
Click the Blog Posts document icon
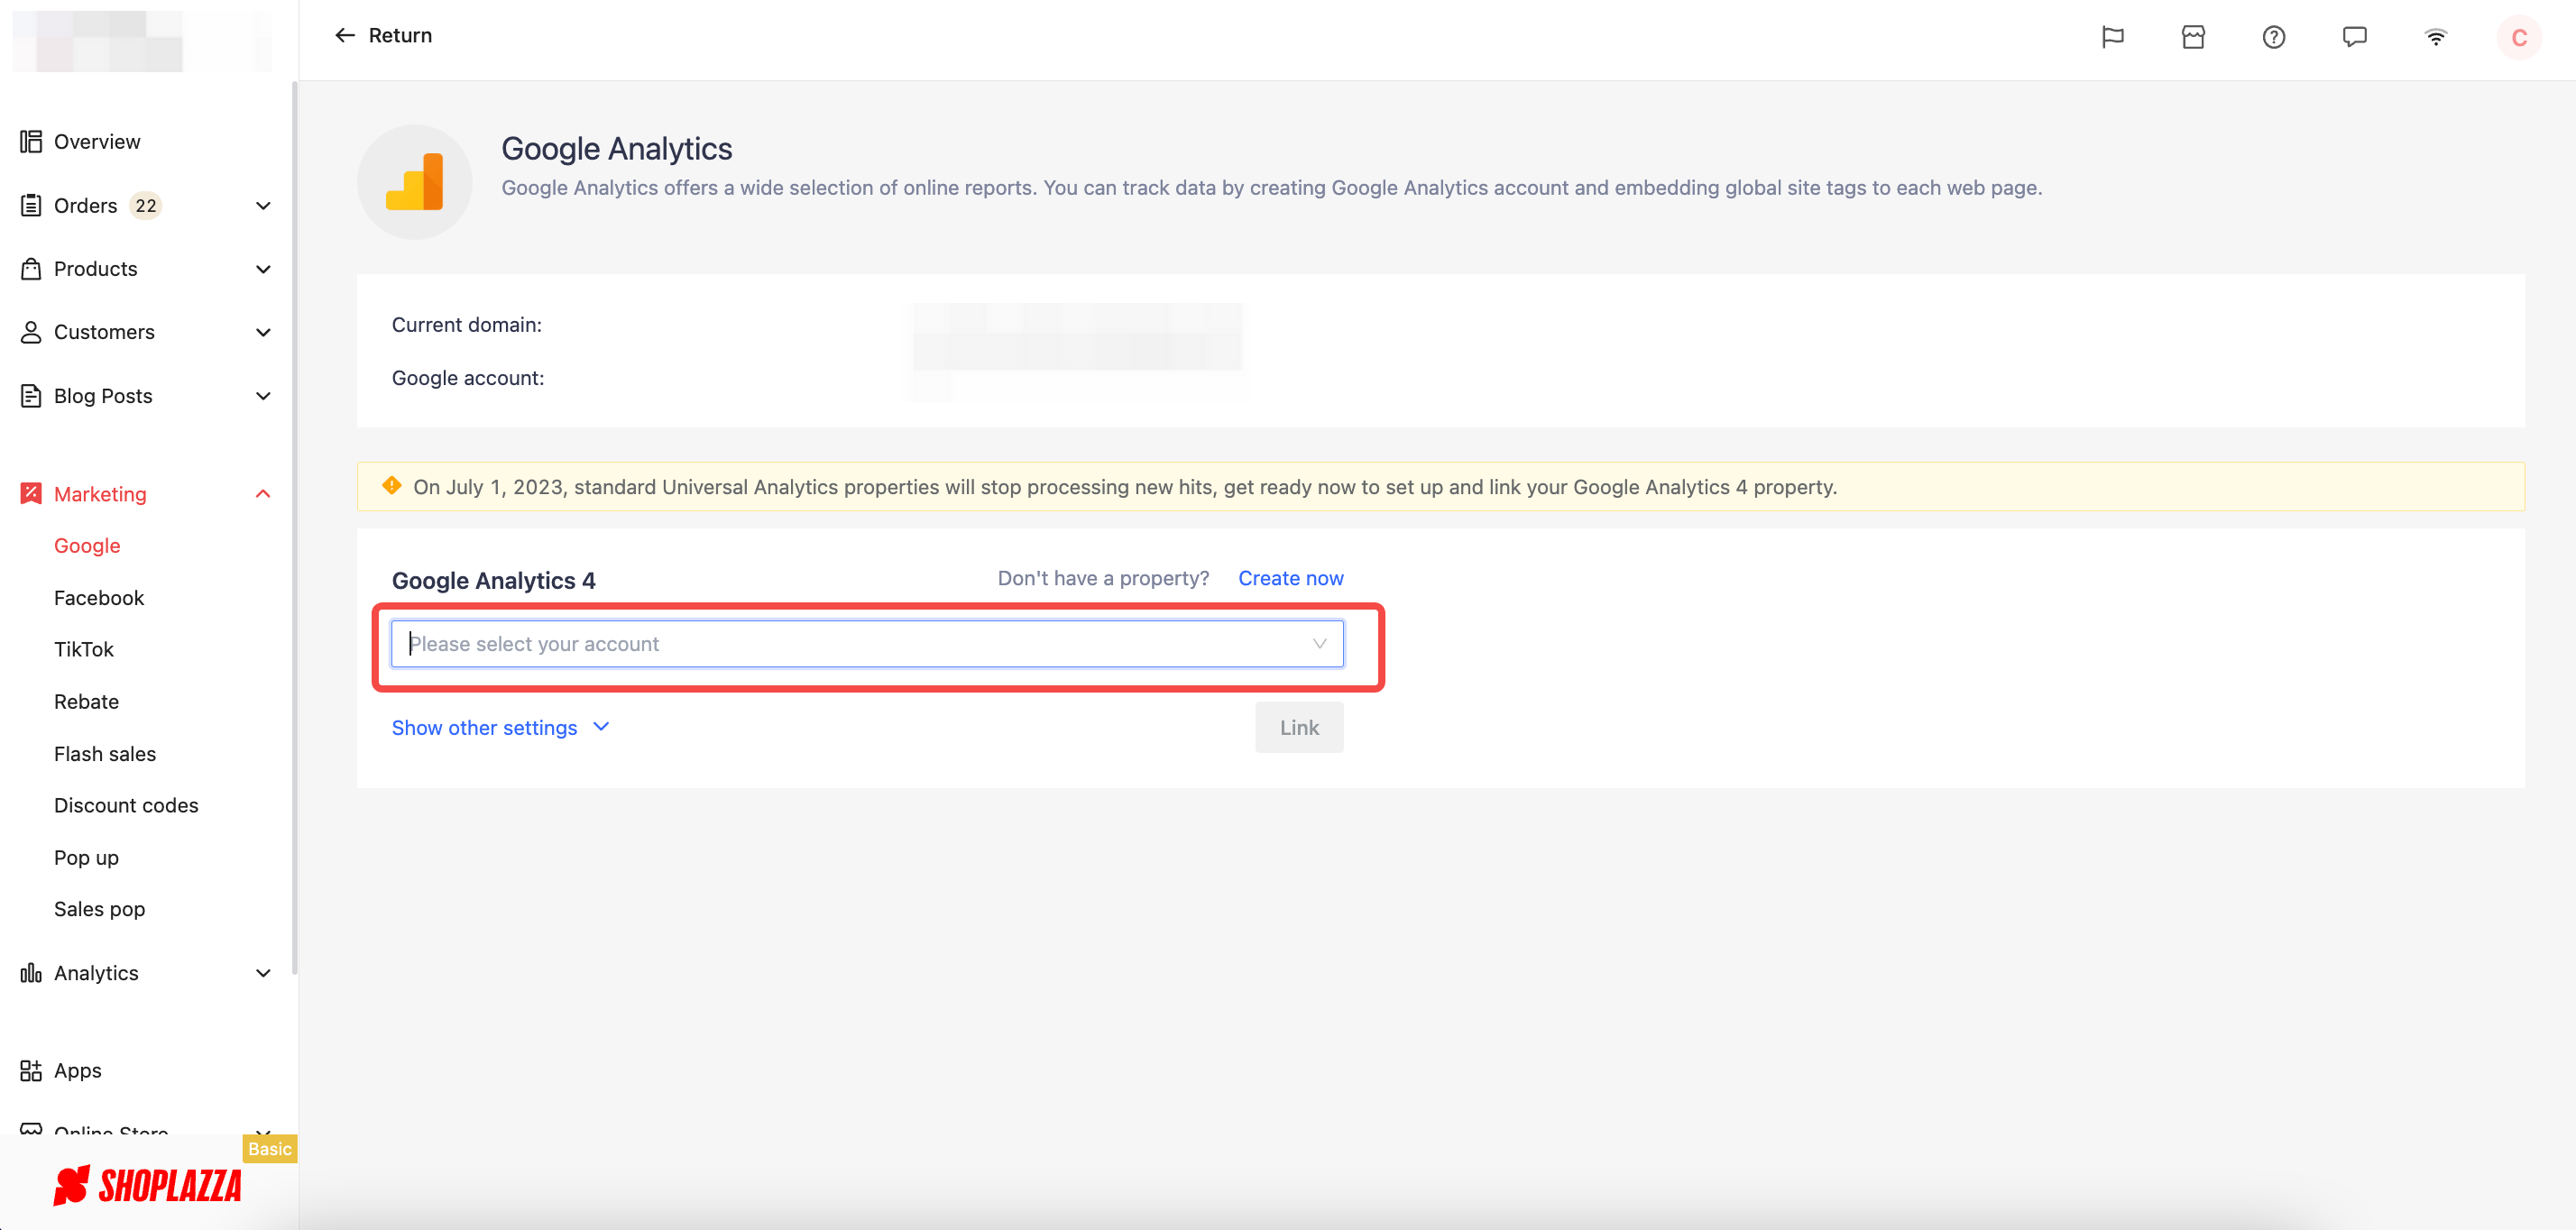(x=31, y=395)
